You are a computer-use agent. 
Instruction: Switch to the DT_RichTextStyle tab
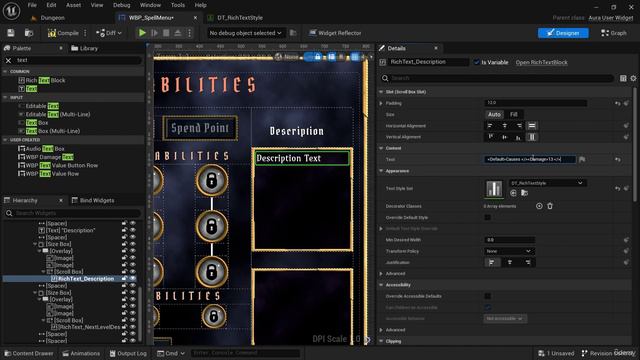[x=240, y=18]
